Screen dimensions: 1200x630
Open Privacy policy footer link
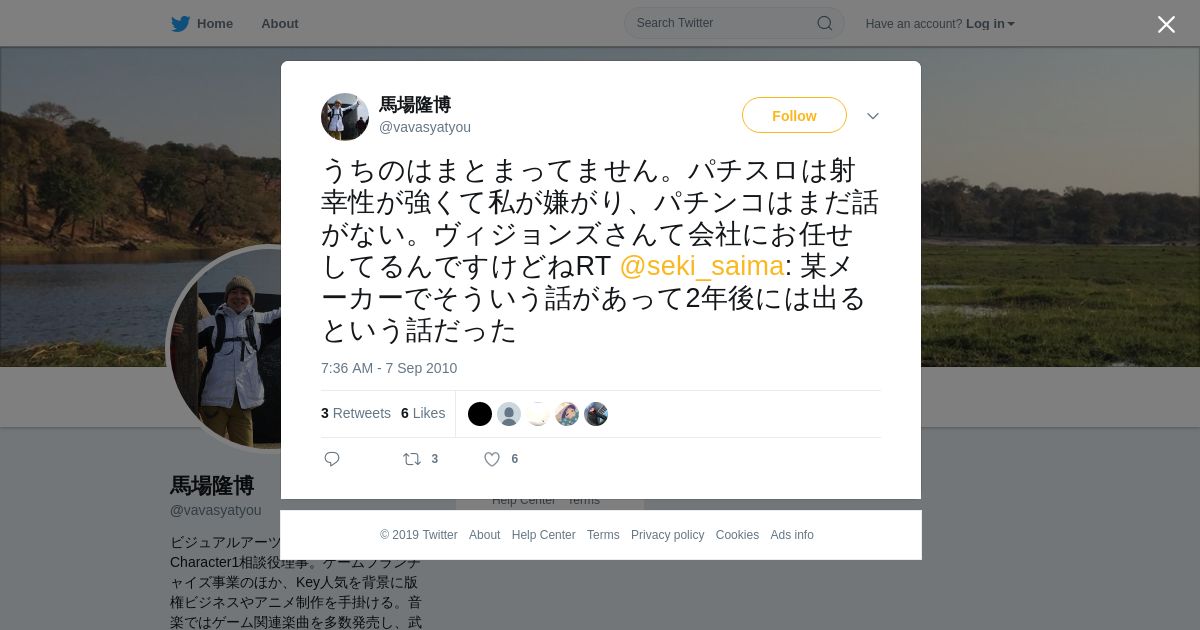[x=667, y=535]
